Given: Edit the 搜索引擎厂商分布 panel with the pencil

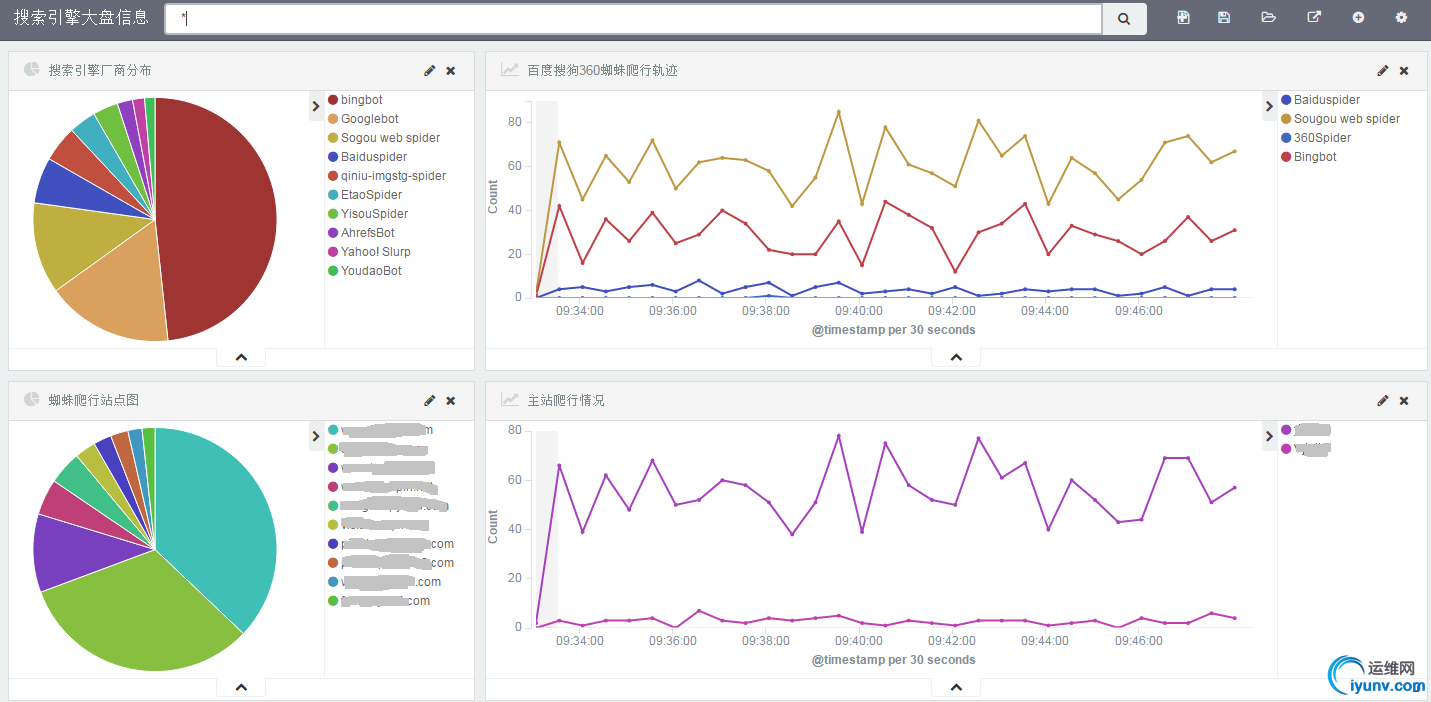Looking at the screenshot, I should coord(430,70).
